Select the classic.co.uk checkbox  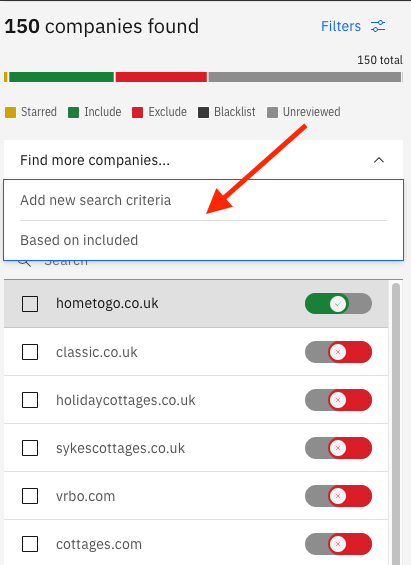pos(30,352)
